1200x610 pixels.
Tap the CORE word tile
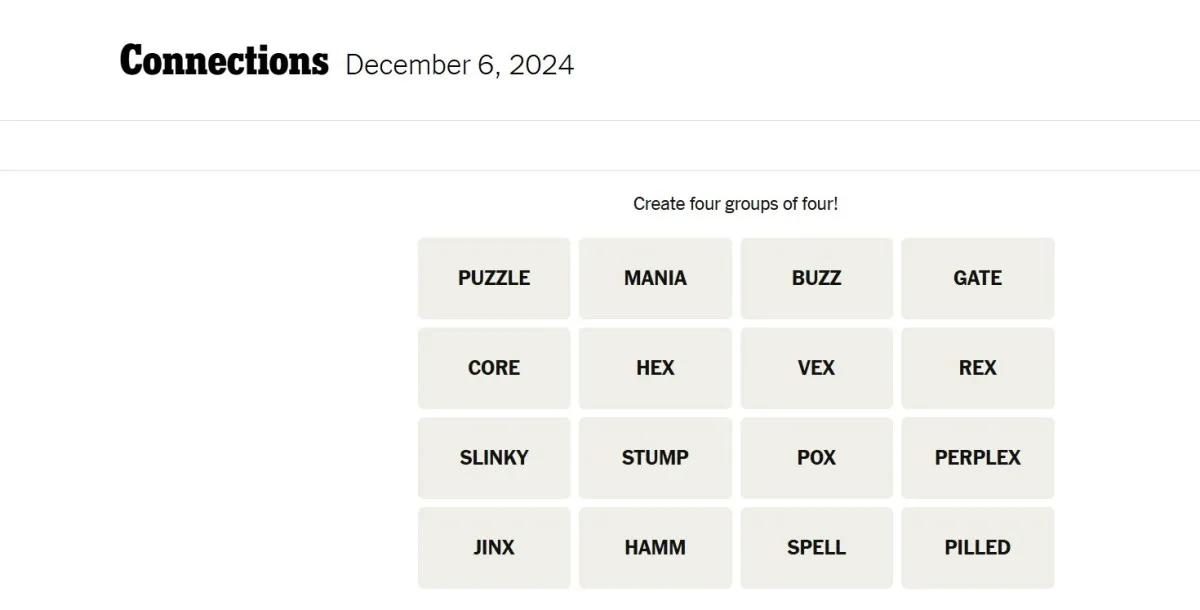494,368
